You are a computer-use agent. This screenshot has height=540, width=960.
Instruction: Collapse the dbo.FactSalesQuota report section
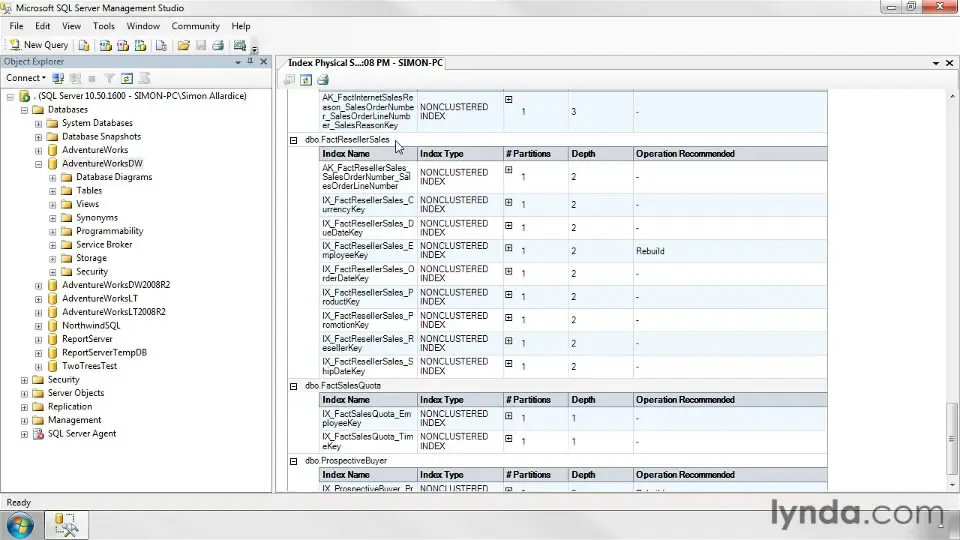pos(294,386)
